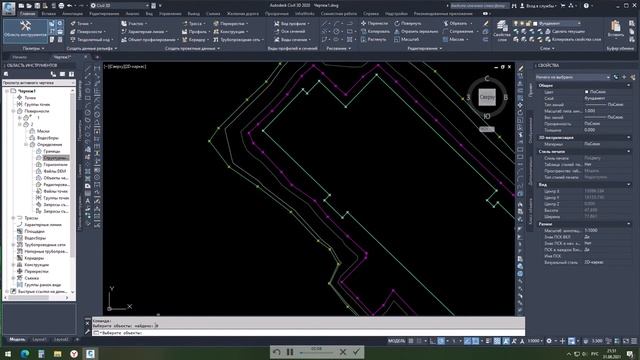Click the Участок parcel ribbon tool
This screenshot has width=640, height=360.
(x=134, y=24)
